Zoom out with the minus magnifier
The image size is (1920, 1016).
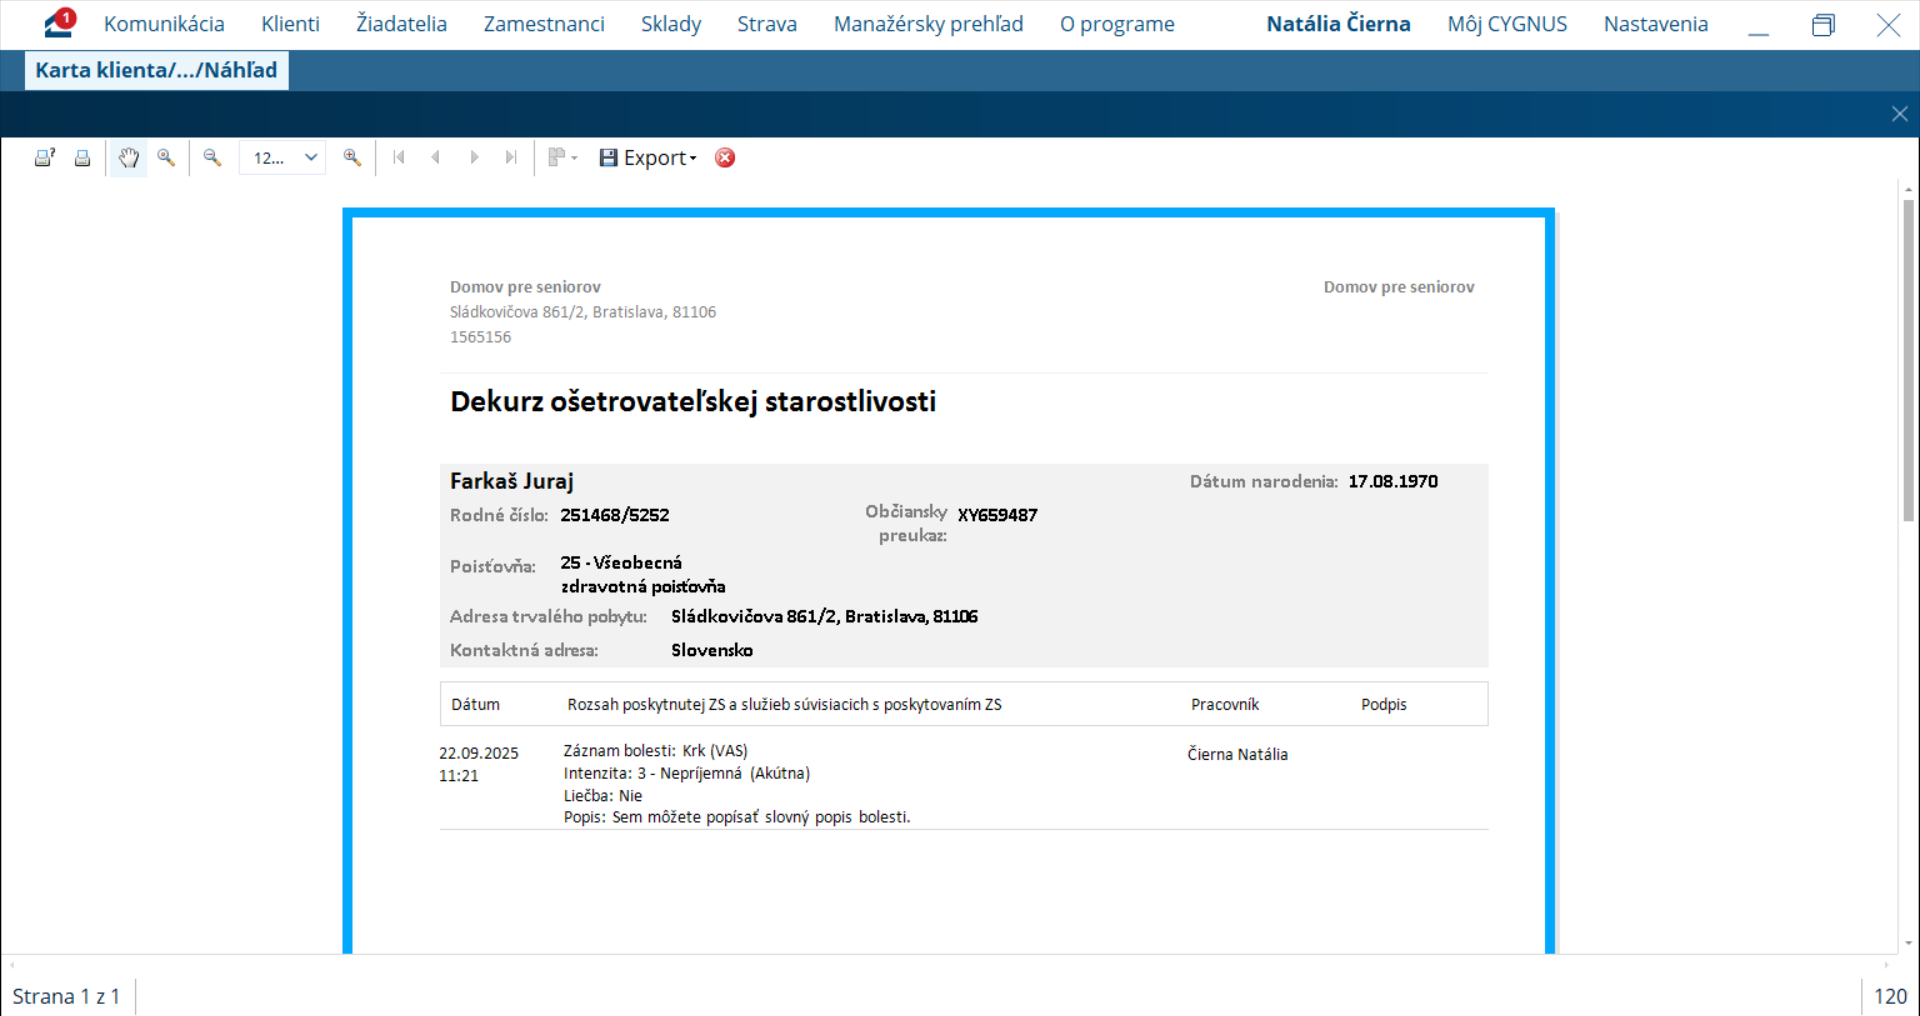pos(212,158)
